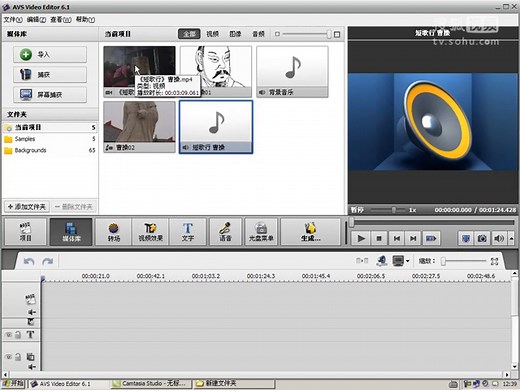Open the 语音 voice recording section

(x=225, y=232)
